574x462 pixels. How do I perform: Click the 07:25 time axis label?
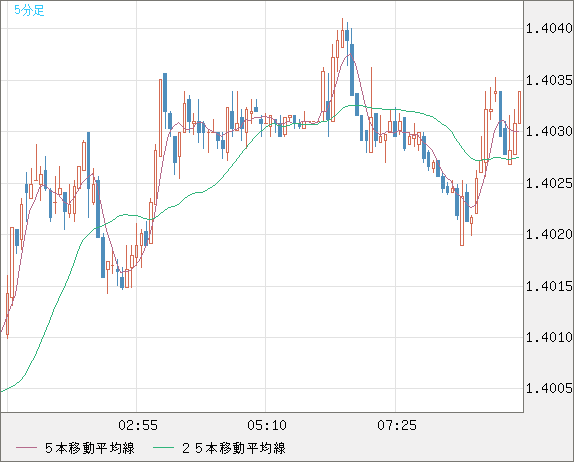tap(397, 425)
